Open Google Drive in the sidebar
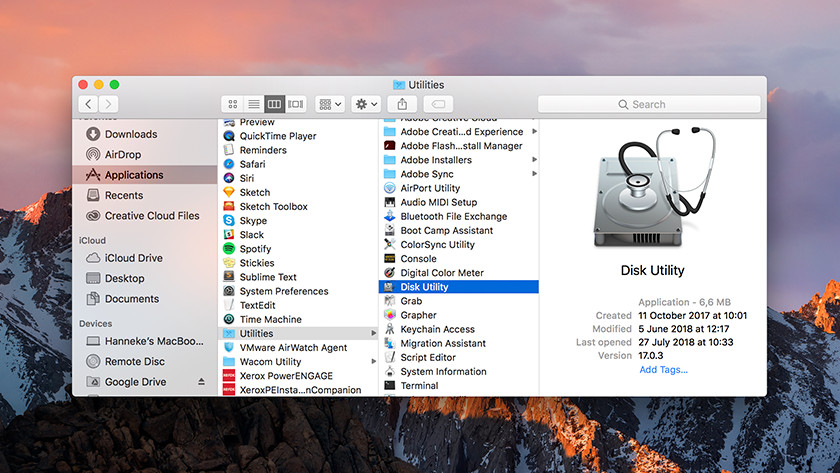The width and height of the screenshot is (840, 473). click(135, 381)
